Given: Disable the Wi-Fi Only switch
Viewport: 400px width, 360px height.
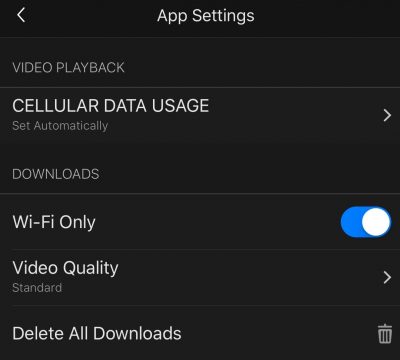Looking at the screenshot, I should pyautogui.click(x=366, y=222).
